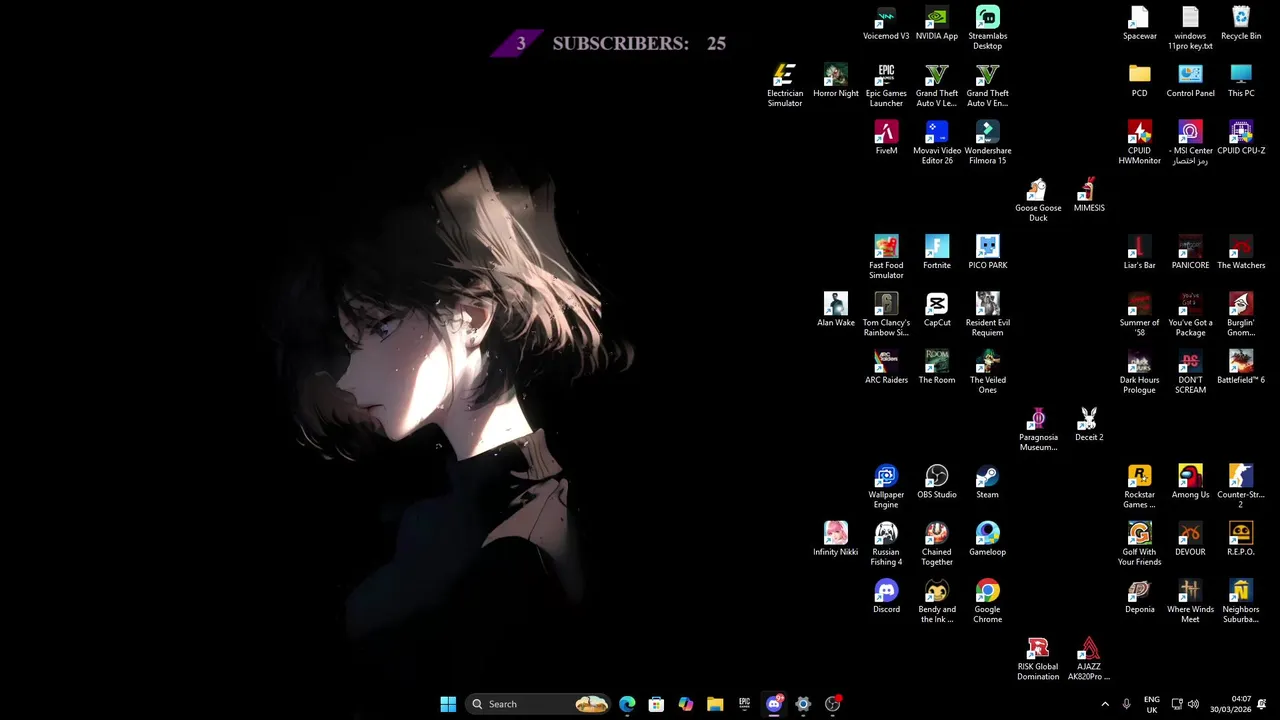This screenshot has height=720, width=1280.
Task: Select the Streamlabs Desktop icon
Action: point(987,28)
